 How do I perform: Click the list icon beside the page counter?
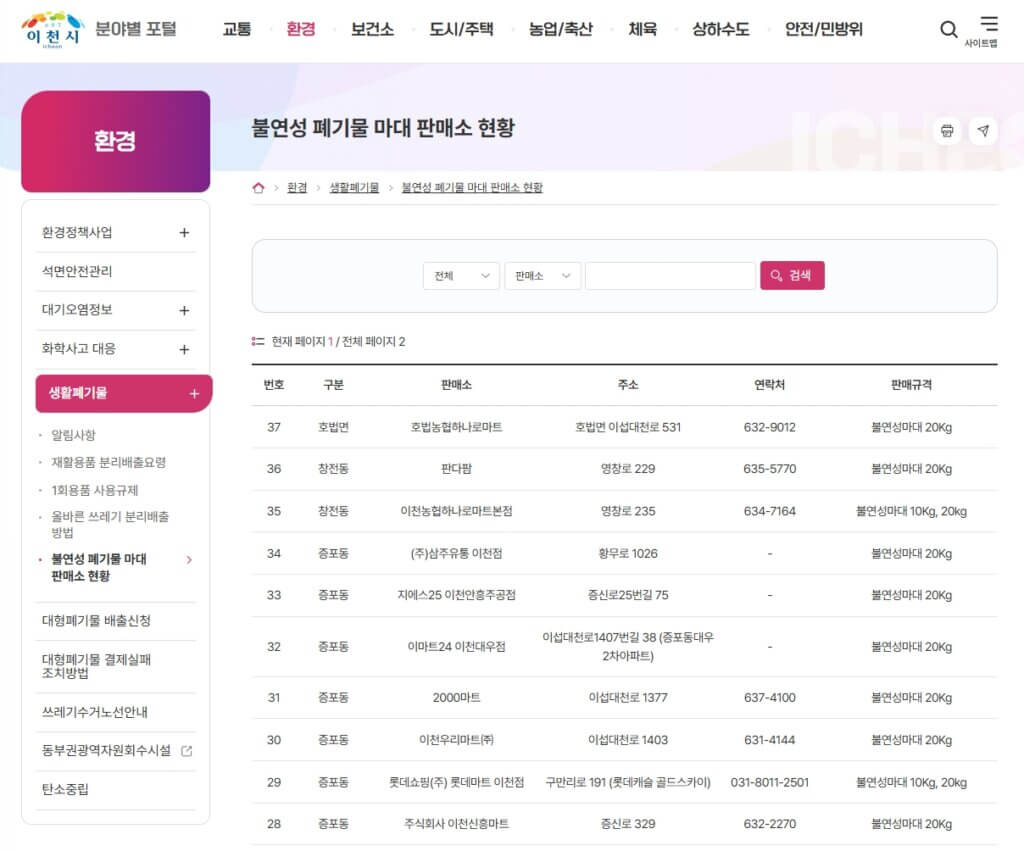pos(258,339)
